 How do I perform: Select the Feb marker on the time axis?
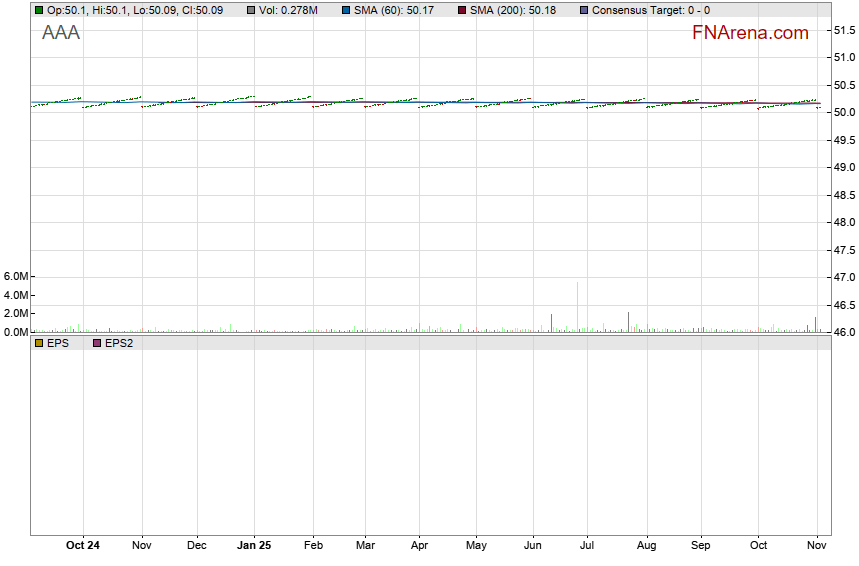(x=314, y=546)
